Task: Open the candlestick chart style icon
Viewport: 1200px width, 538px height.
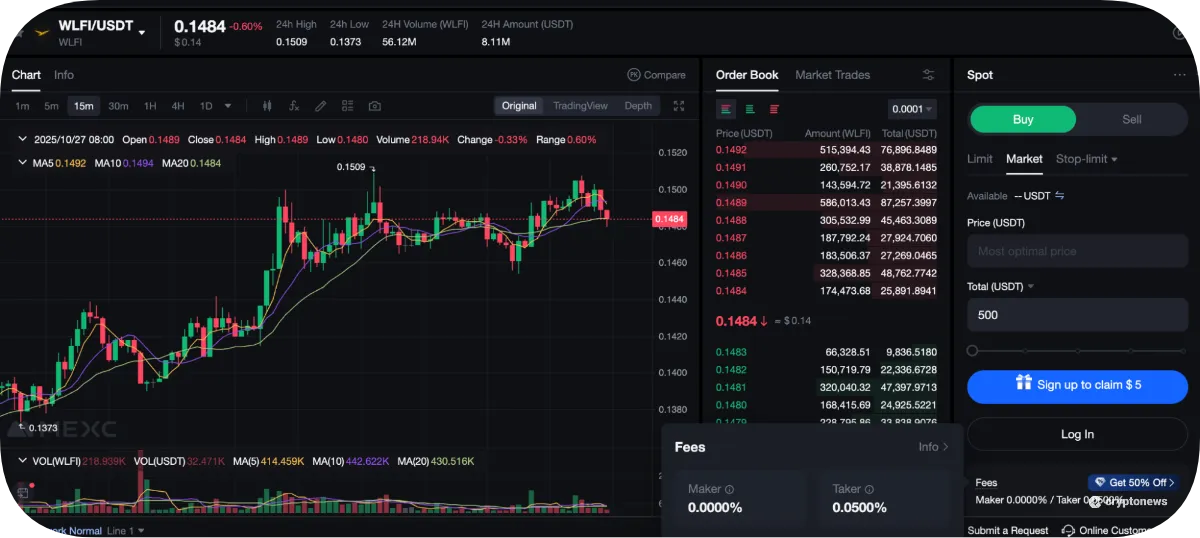Action: coord(267,106)
